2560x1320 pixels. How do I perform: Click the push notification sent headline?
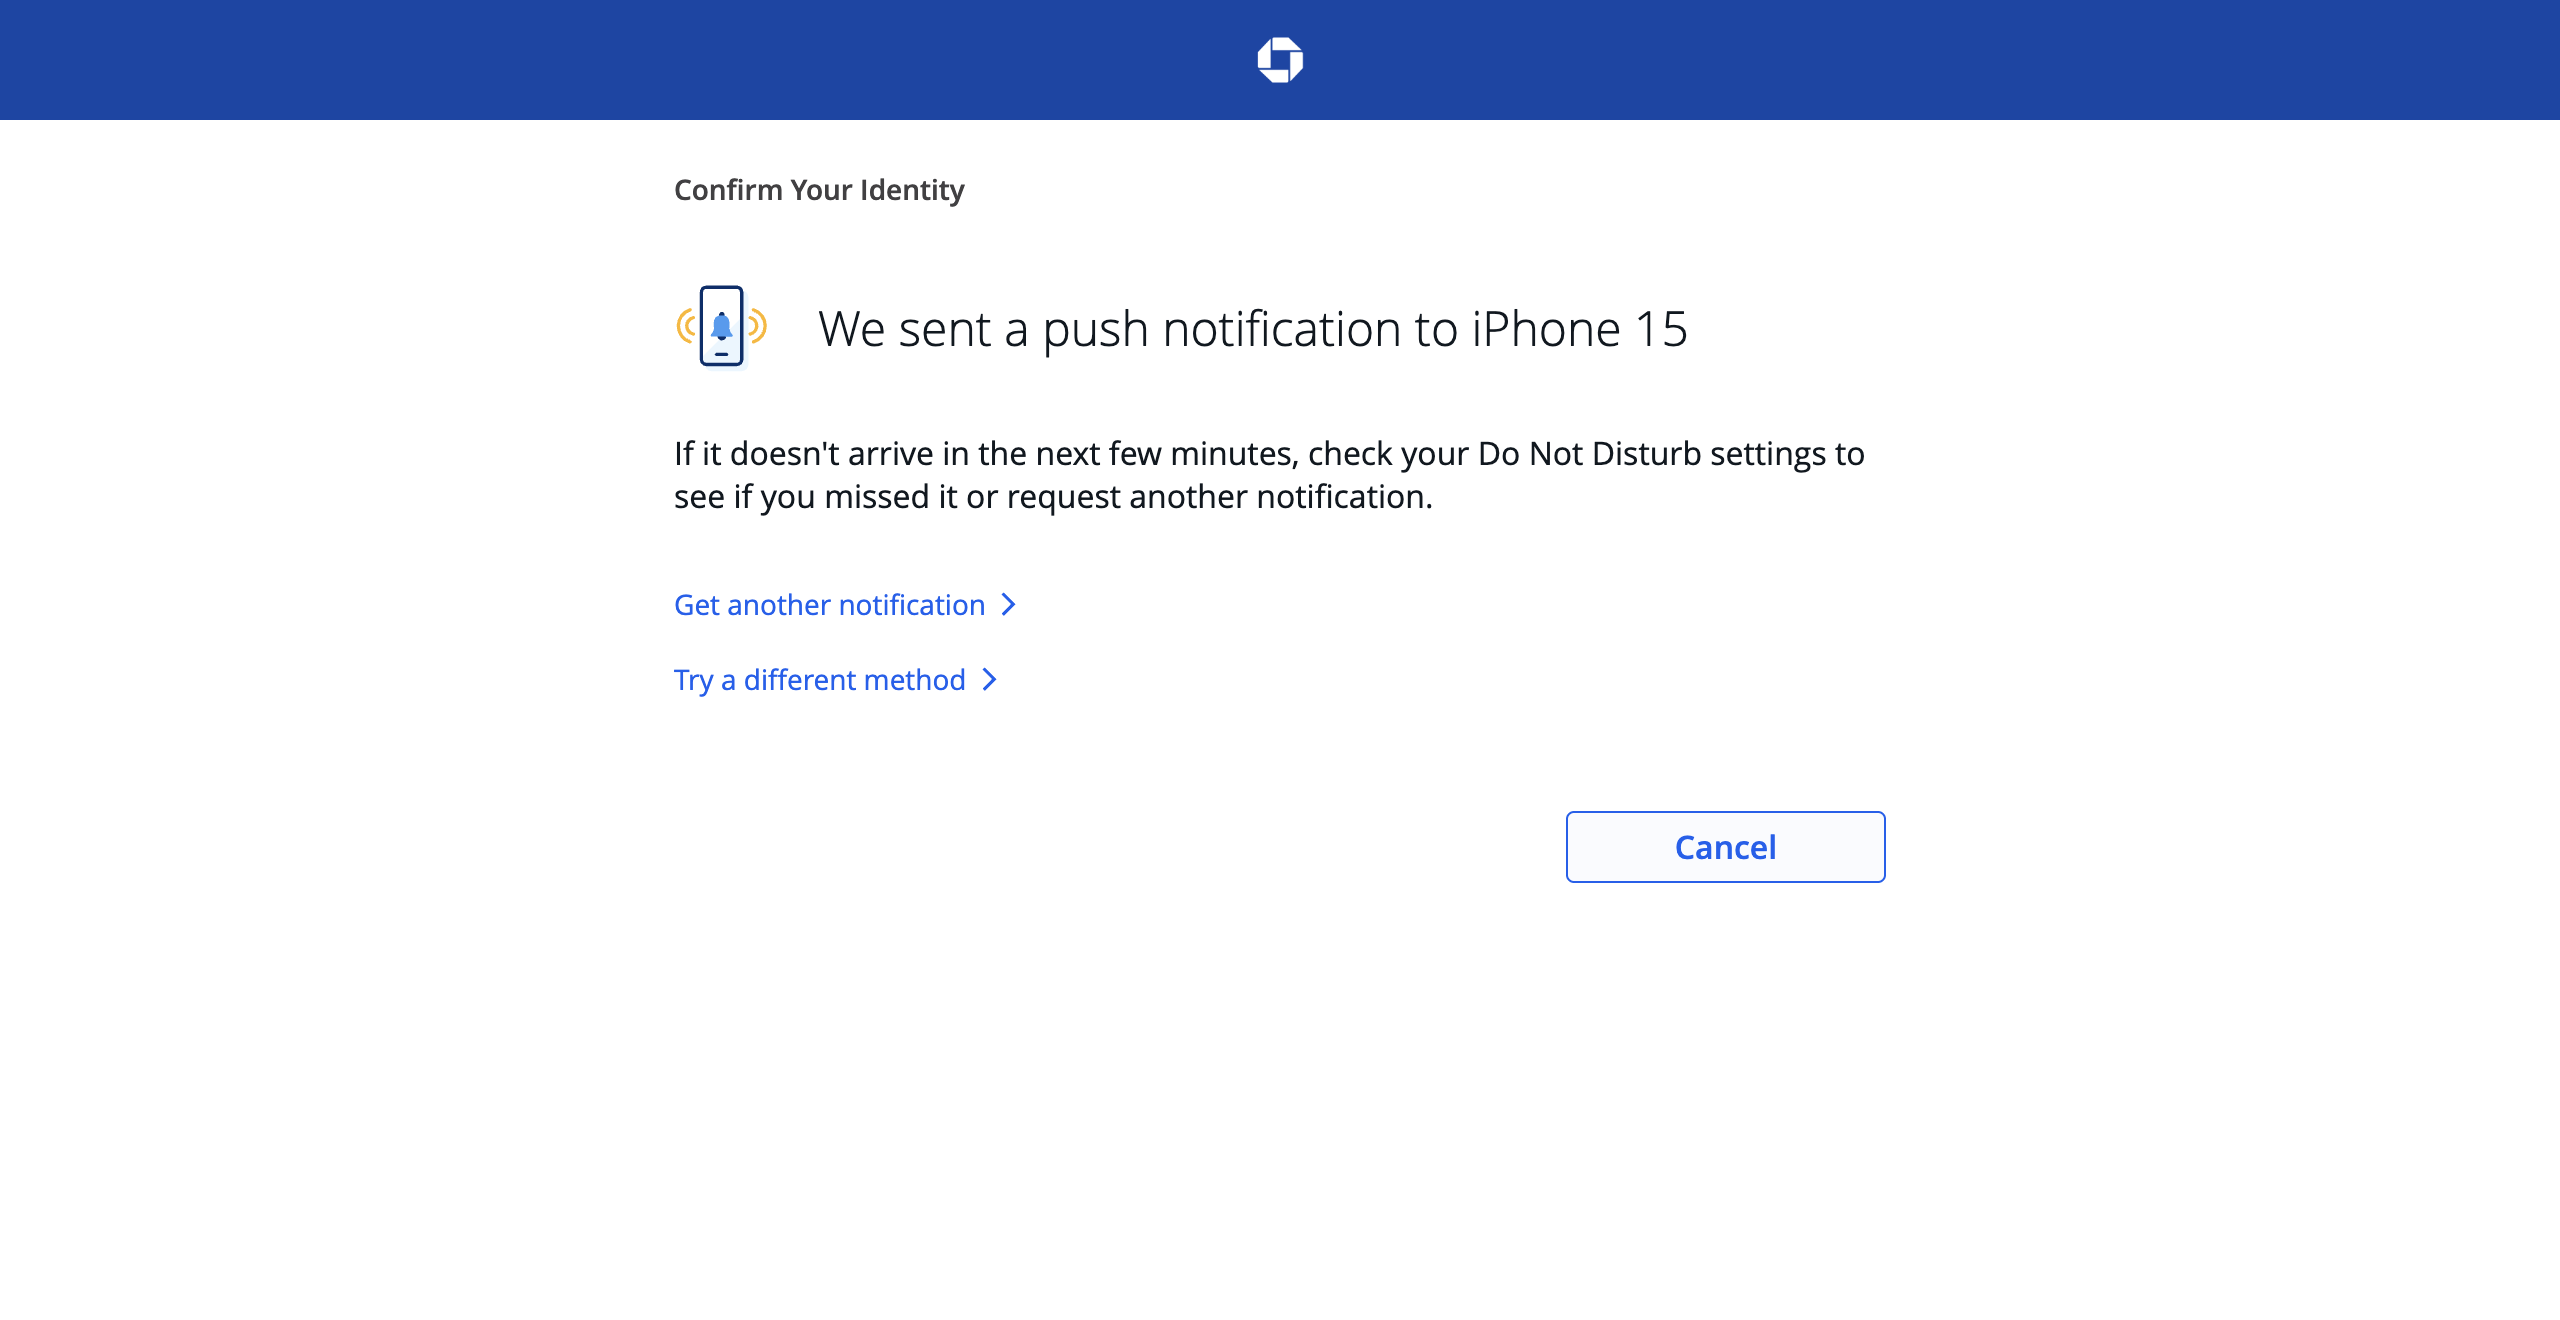[x=1253, y=329]
